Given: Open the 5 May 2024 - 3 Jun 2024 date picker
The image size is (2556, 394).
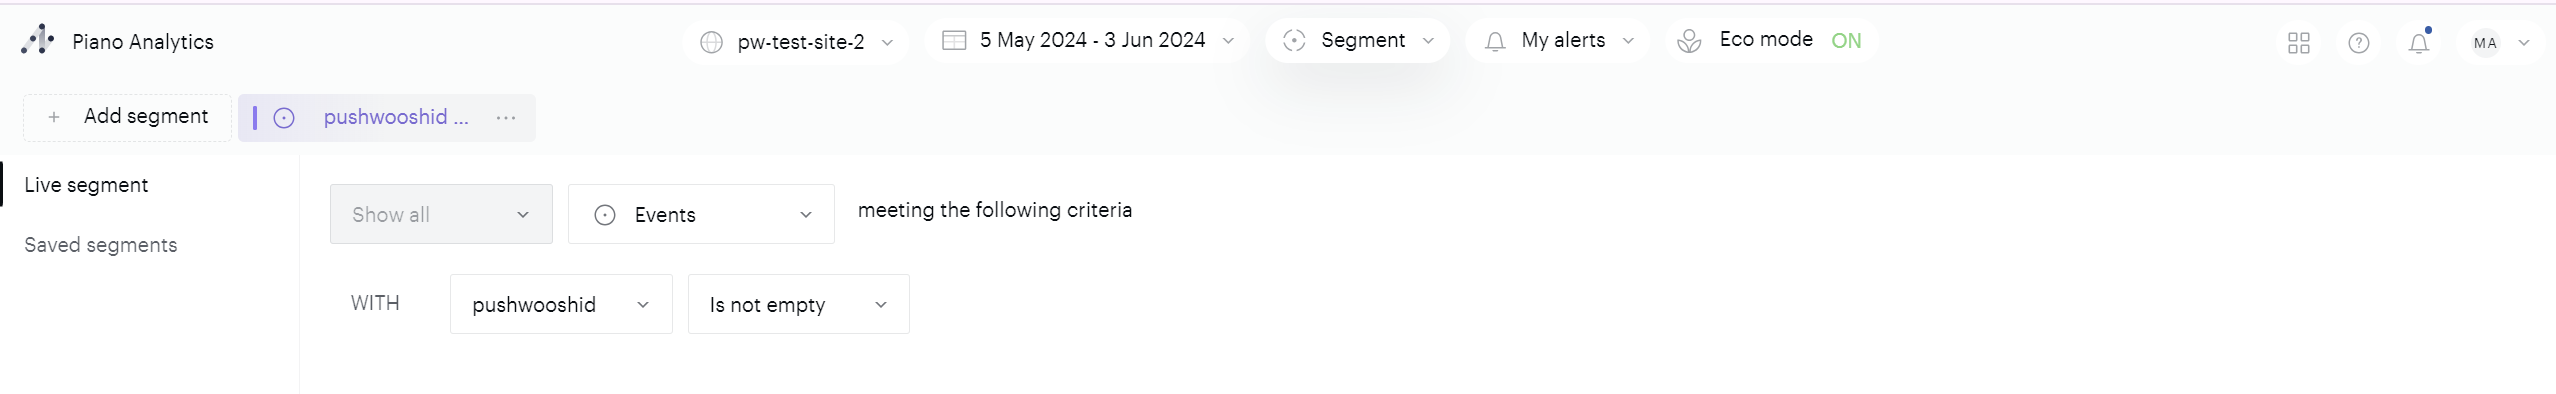Looking at the screenshot, I should coord(1087,40).
